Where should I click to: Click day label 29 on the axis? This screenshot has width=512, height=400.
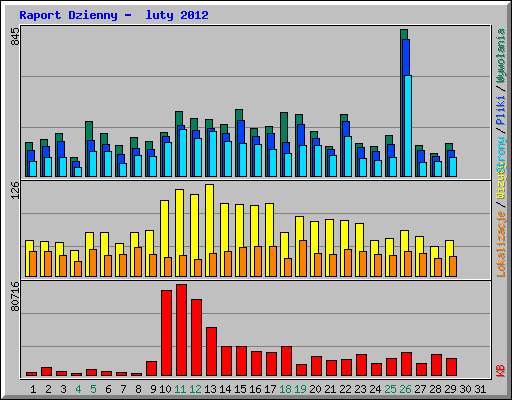pos(450,389)
